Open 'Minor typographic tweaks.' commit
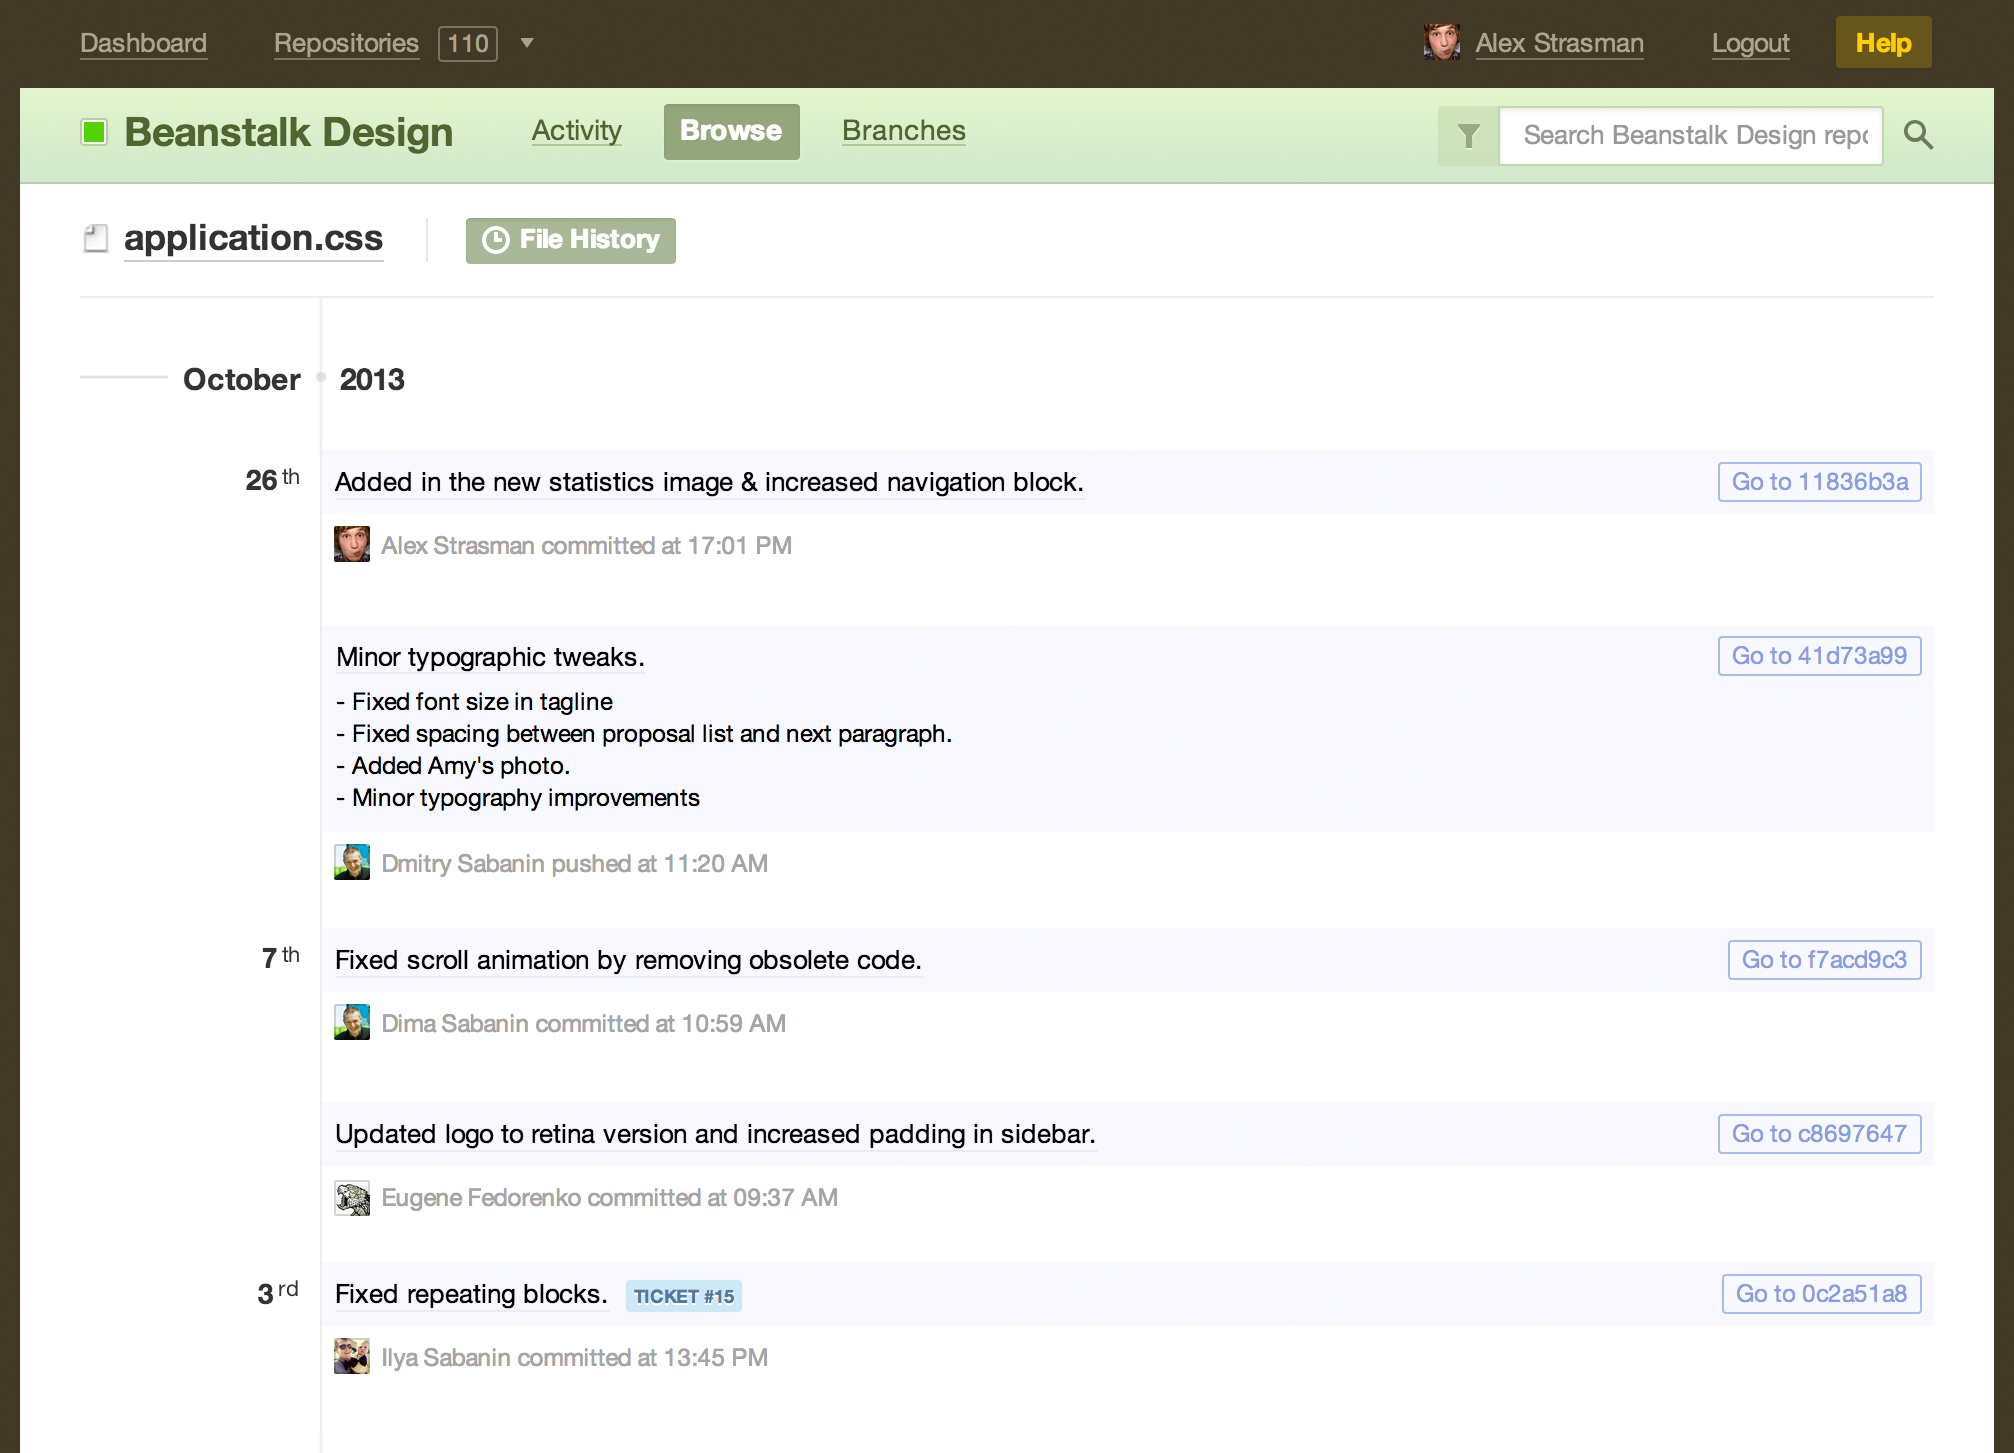2014x1453 pixels. (490, 657)
